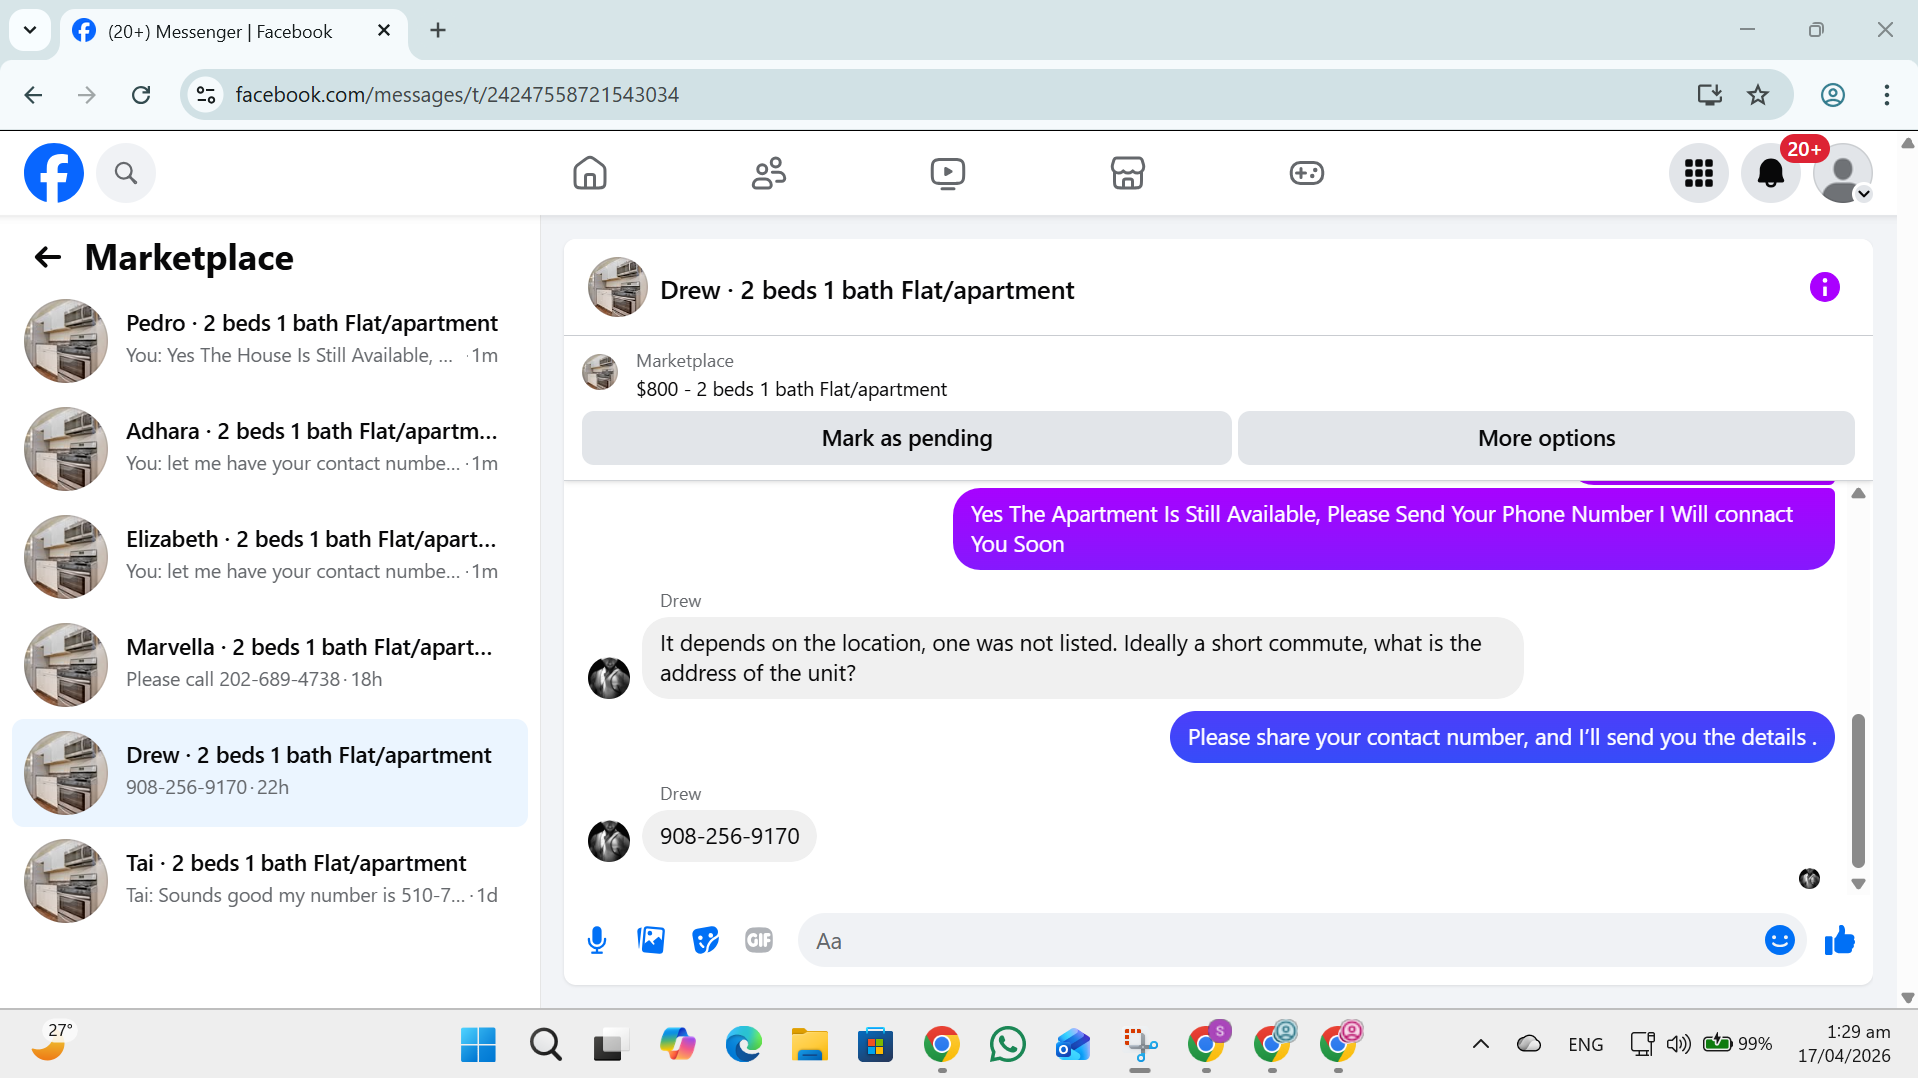The height and width of the screenshot is (1078, 1918).
Task: Open Adhara's conversation in the list
Action: click(x=270, y=449)
